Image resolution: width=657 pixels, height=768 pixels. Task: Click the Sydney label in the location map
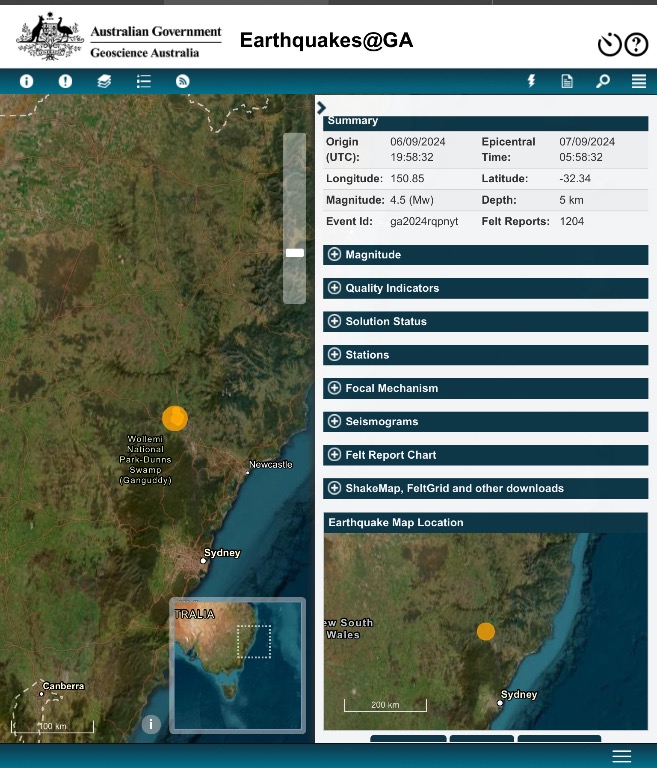[x=519, y=695]
